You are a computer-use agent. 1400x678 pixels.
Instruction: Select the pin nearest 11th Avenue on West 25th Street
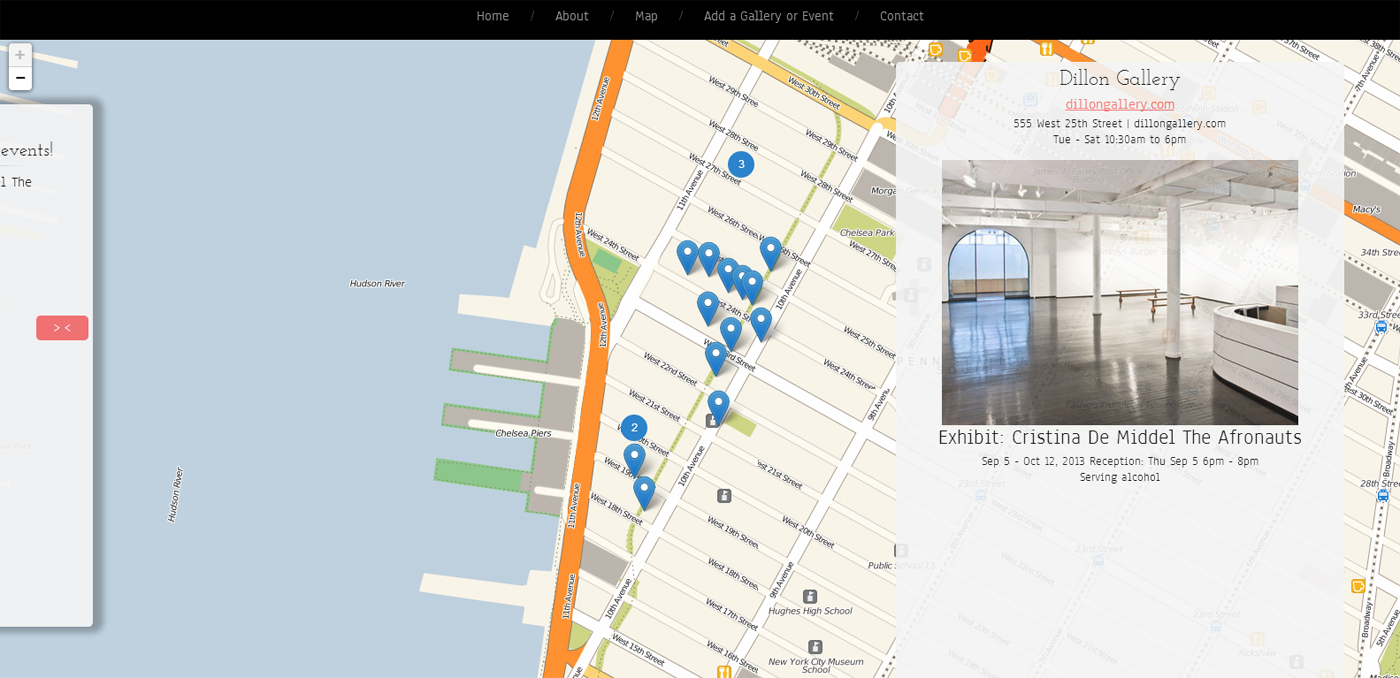pyautogui.click(x=687, y=258)
